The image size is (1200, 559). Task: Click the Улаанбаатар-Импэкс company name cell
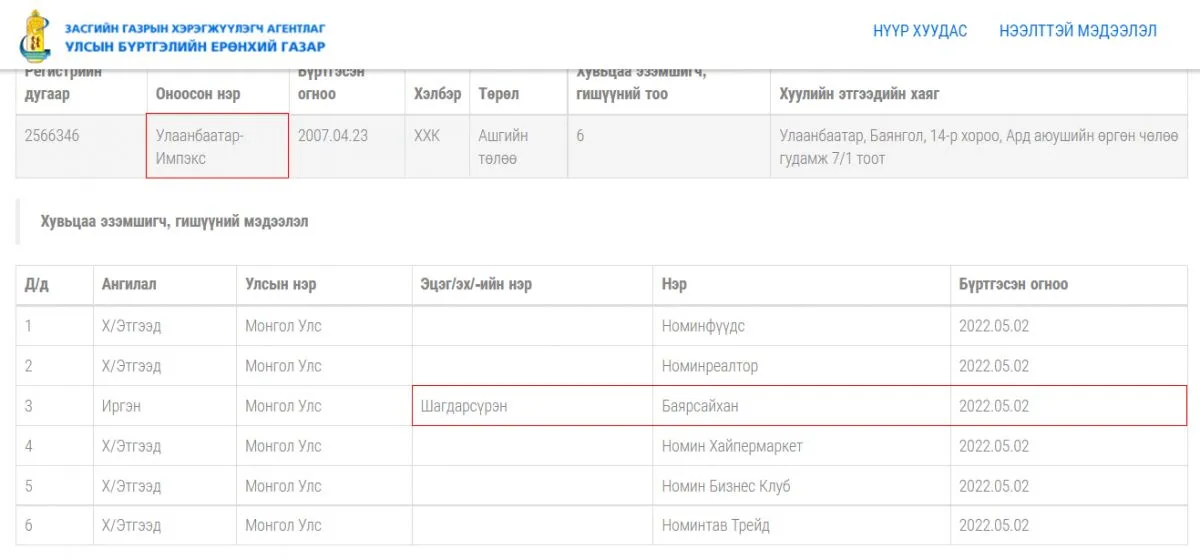pos(218,146)
